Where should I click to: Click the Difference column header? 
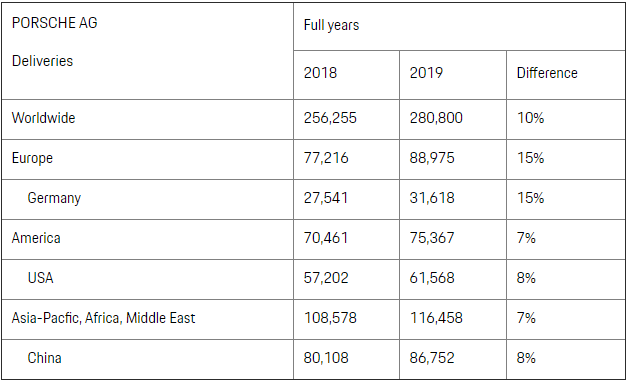click(x=547, y=73)
